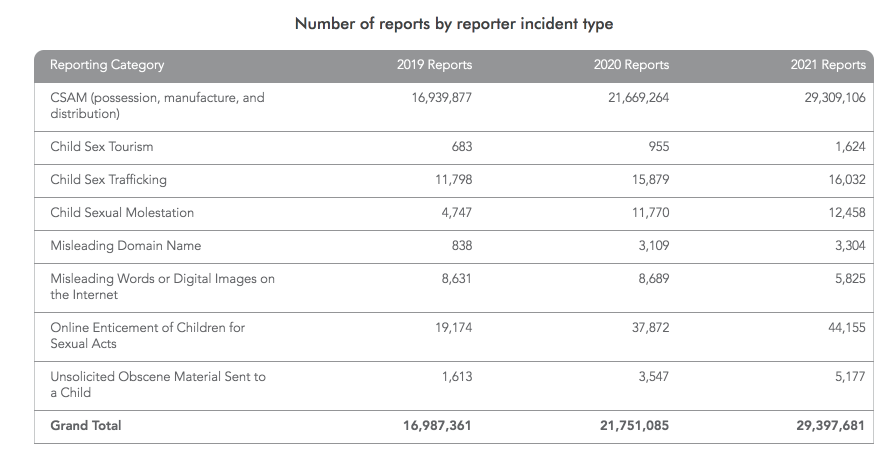This screenshot has height=459, width=896.
Task: Select the 'Reporting Category' column header
Action: (107, 65)
